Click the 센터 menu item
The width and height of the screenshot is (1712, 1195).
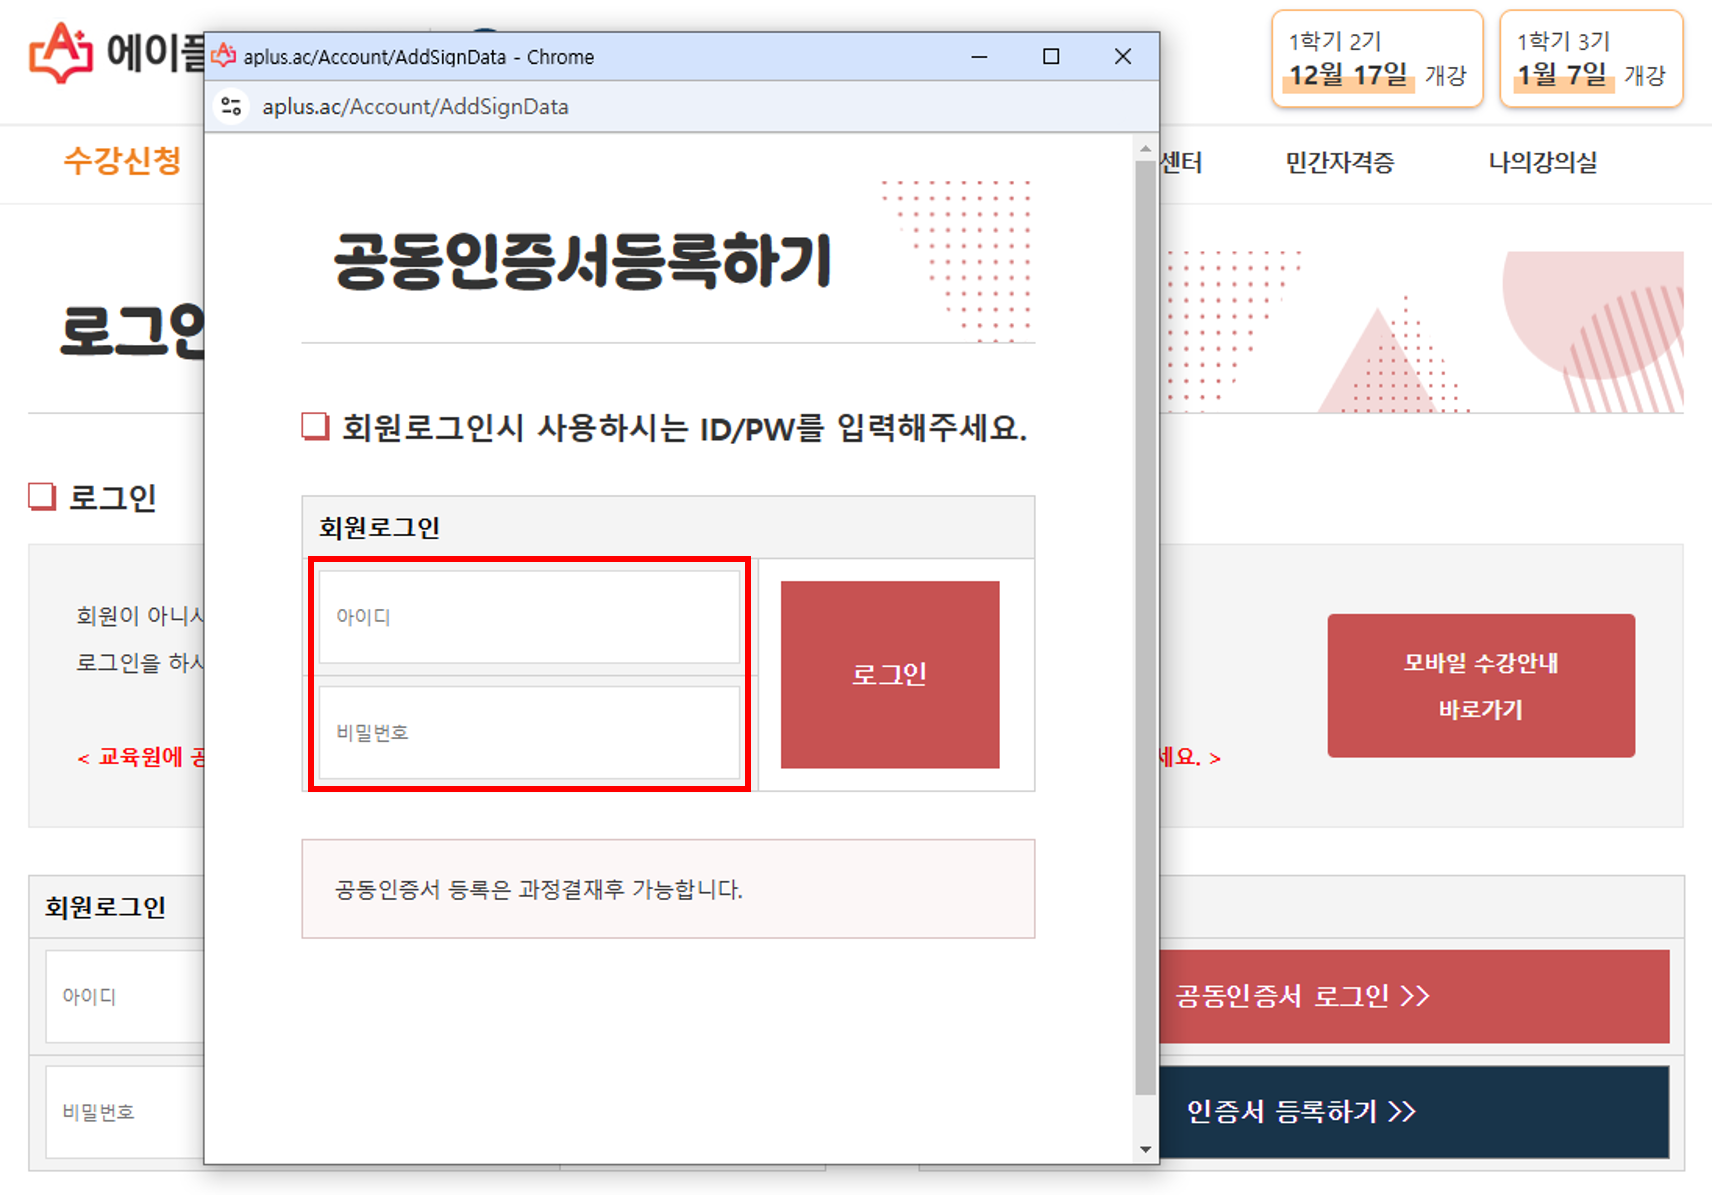[1185, 163]
